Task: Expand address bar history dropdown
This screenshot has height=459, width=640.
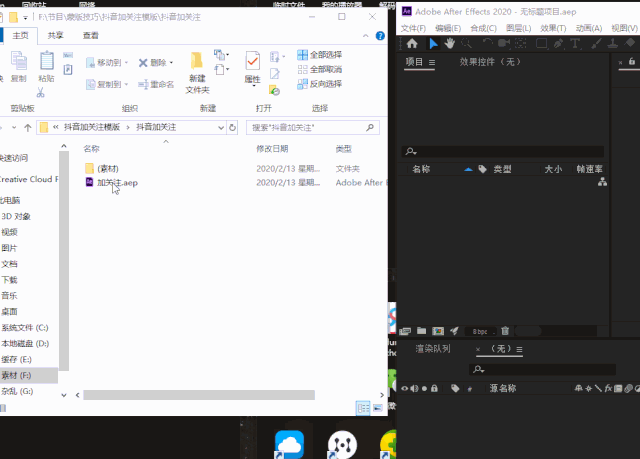Action: (x=221, y=128)
